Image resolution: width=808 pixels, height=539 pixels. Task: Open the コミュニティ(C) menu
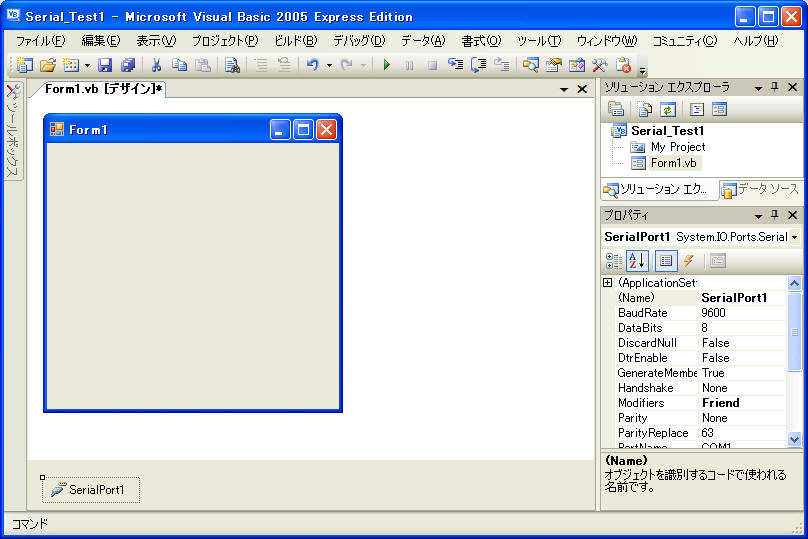[684, 41]
